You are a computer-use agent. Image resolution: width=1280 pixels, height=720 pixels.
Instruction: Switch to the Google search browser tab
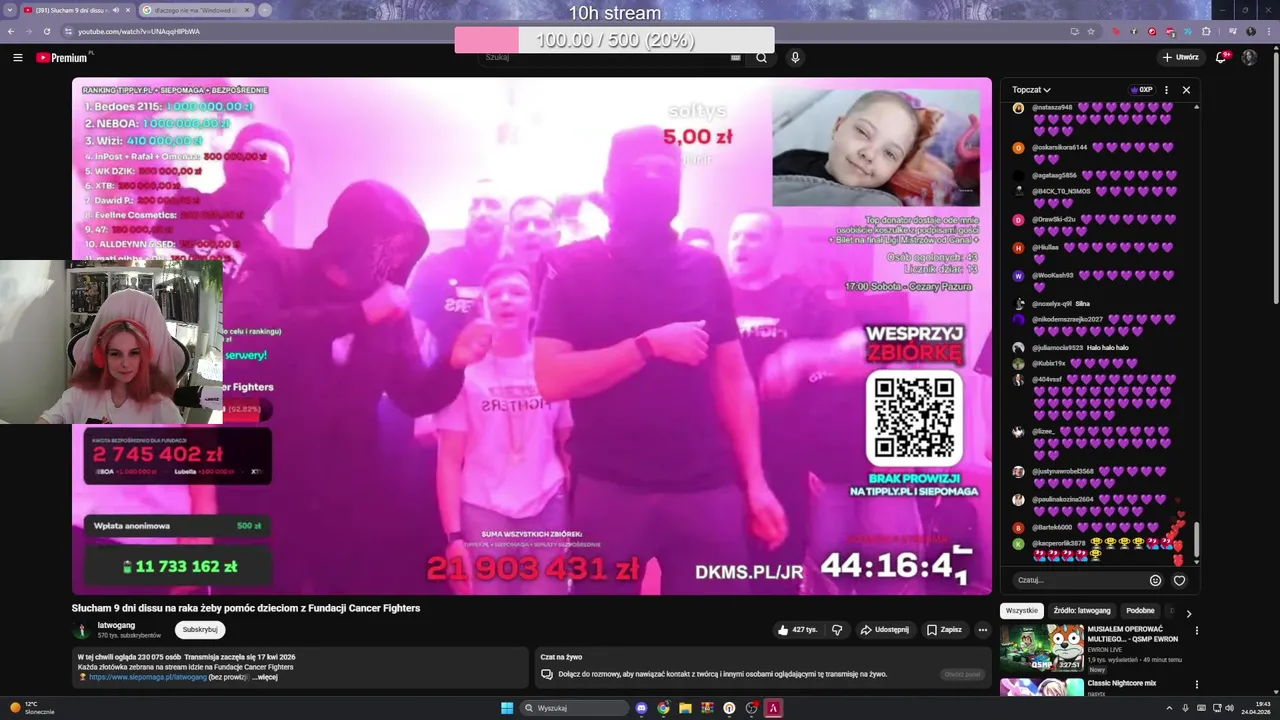point(196,10)
